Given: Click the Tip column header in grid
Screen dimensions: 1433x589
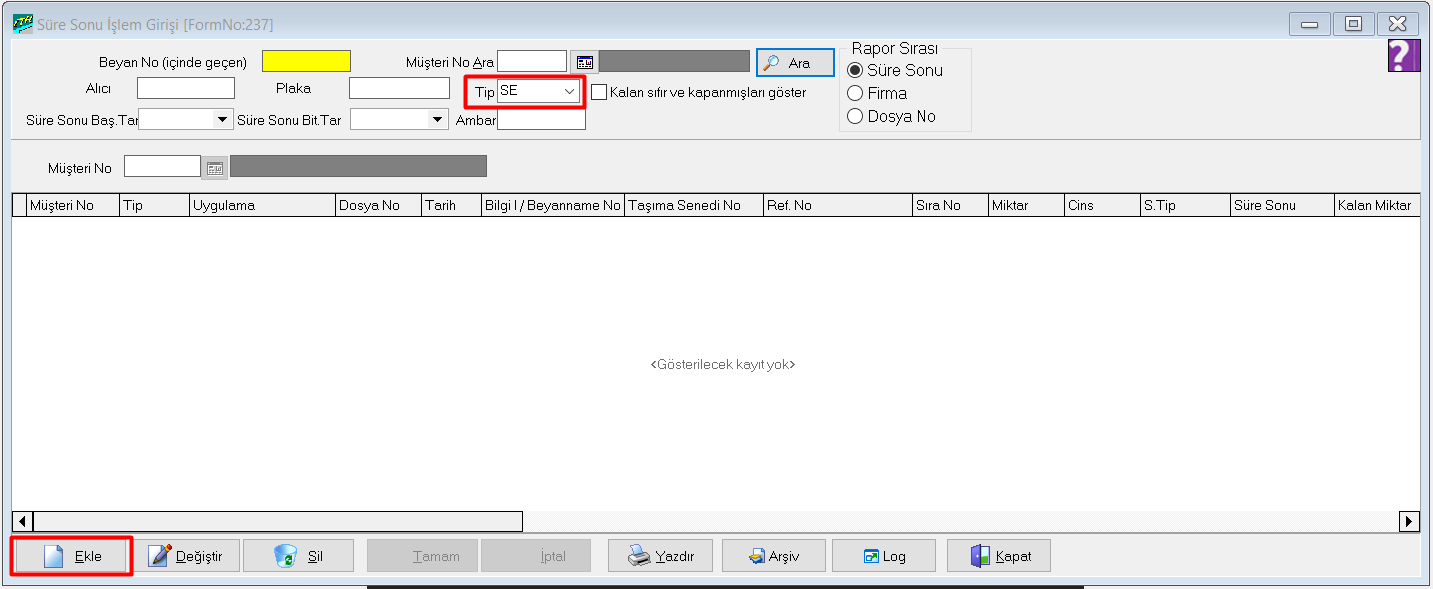Looking at the screenshot, I should coord(155,205).
